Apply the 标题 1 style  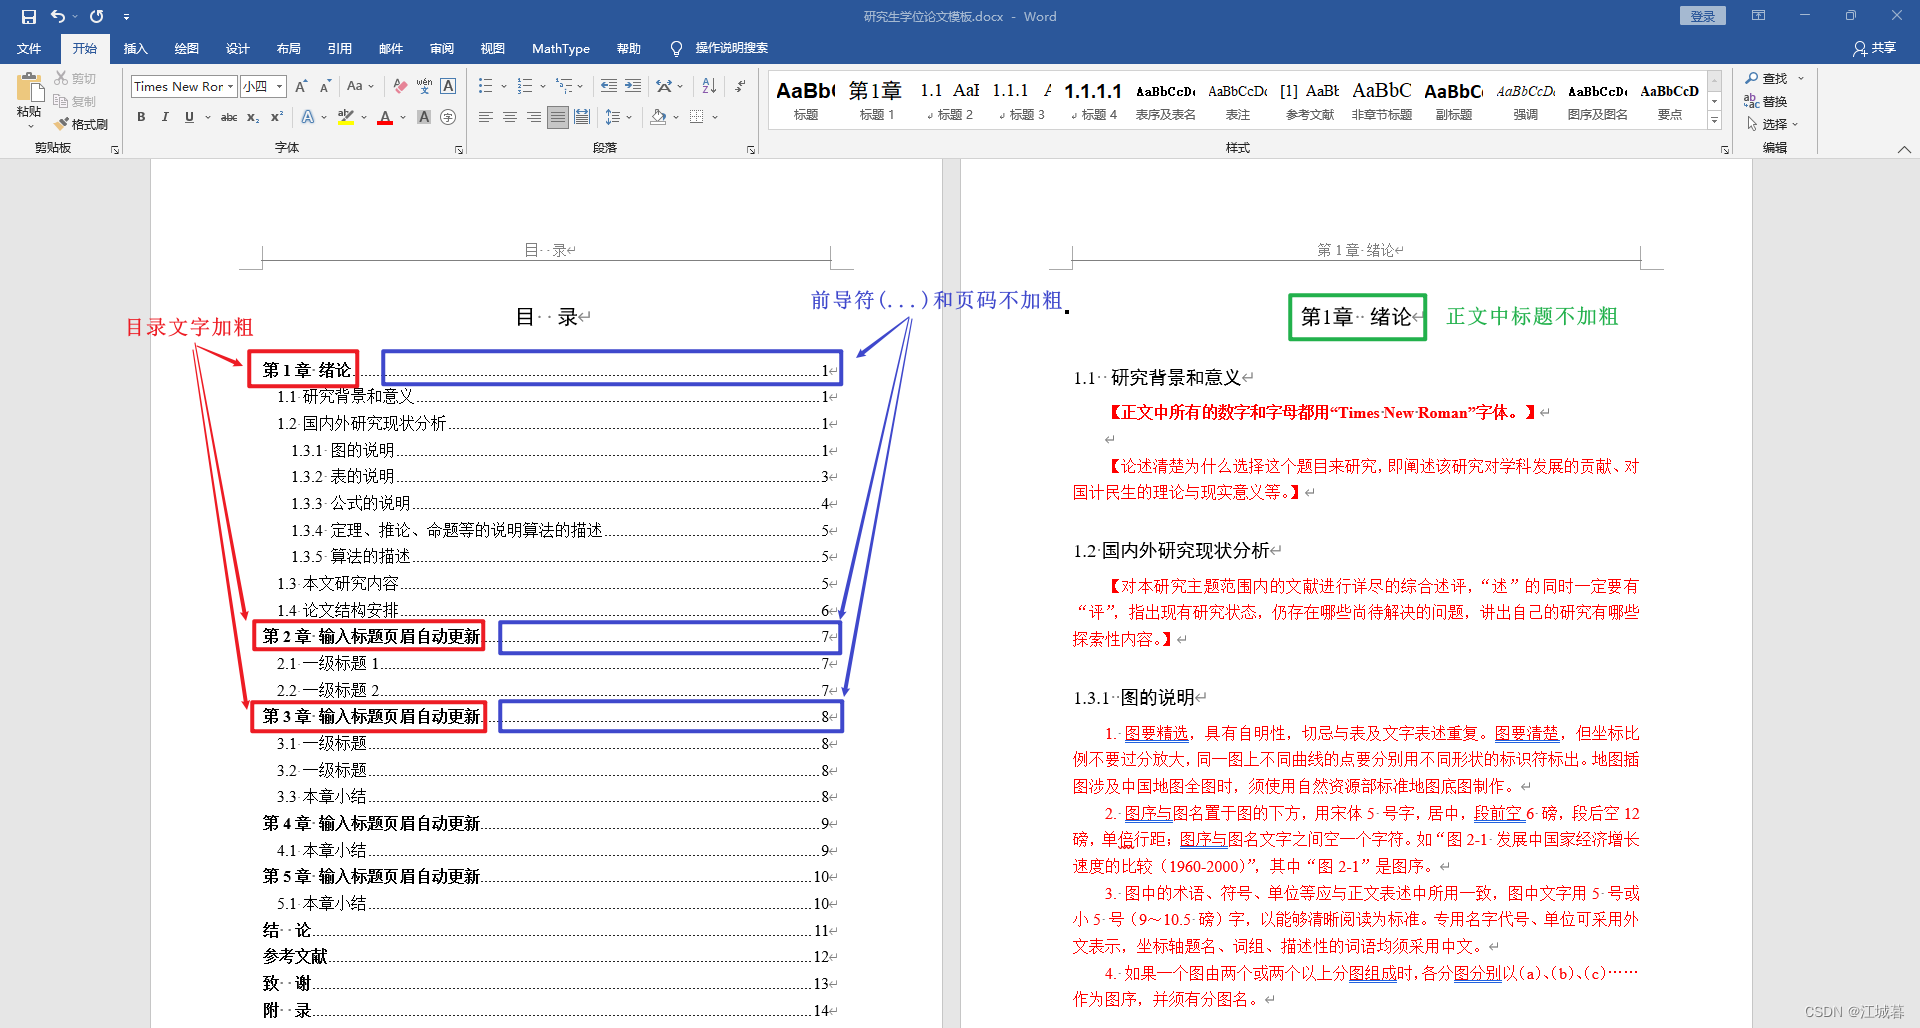(x=876, y=100)
